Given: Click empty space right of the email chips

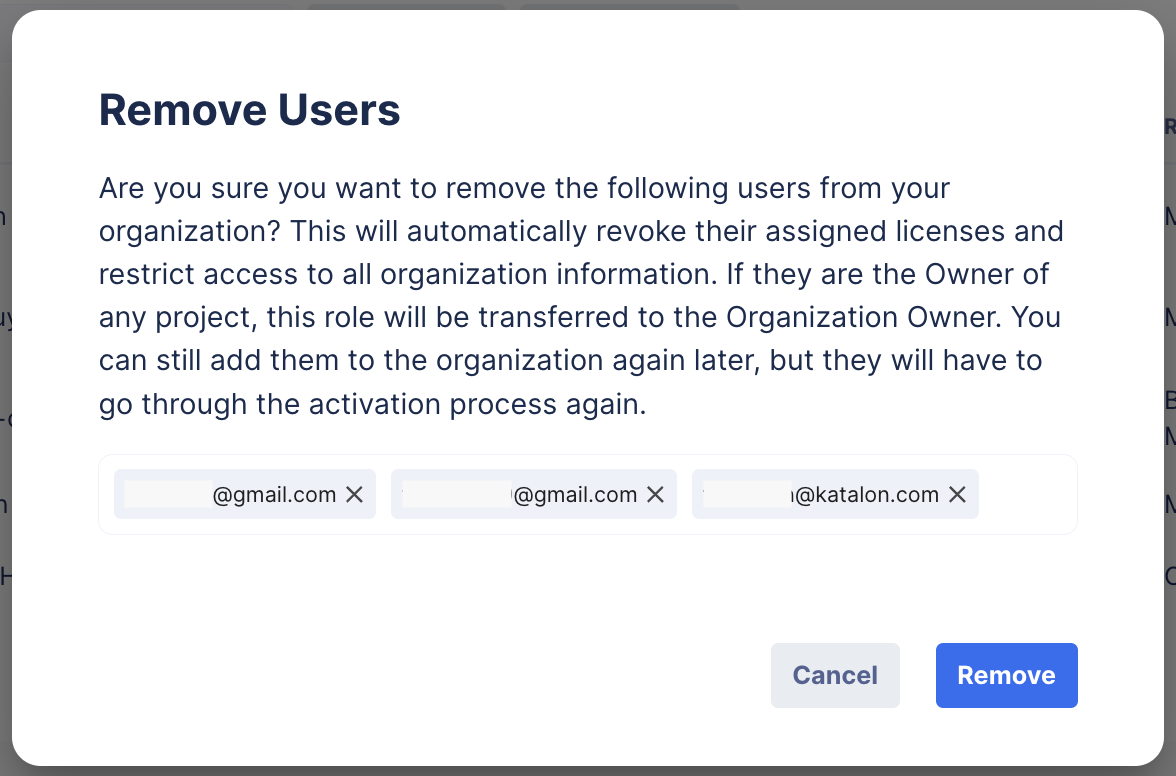Looking at the screenshot, I should coord(1030,494).
